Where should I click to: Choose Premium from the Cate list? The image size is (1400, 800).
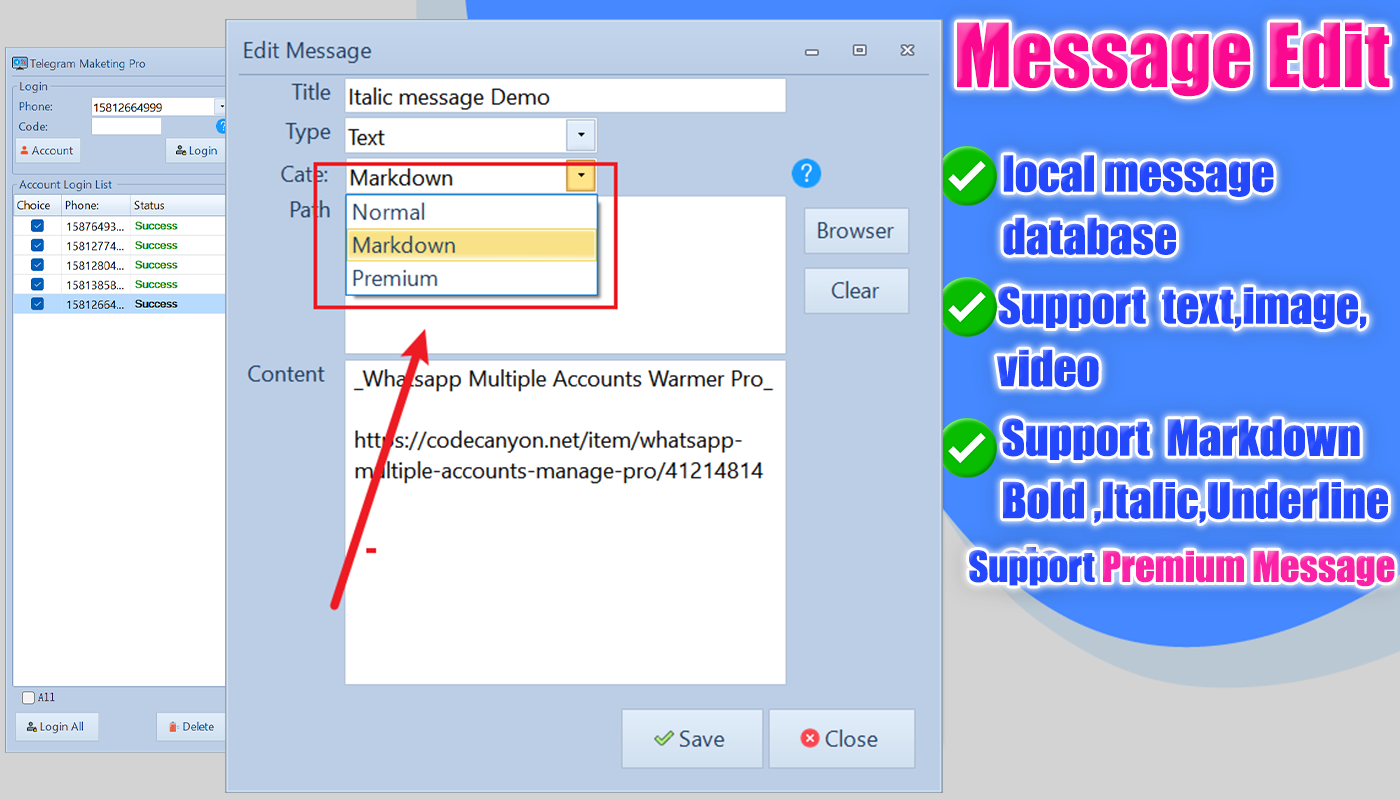(472, 278)
